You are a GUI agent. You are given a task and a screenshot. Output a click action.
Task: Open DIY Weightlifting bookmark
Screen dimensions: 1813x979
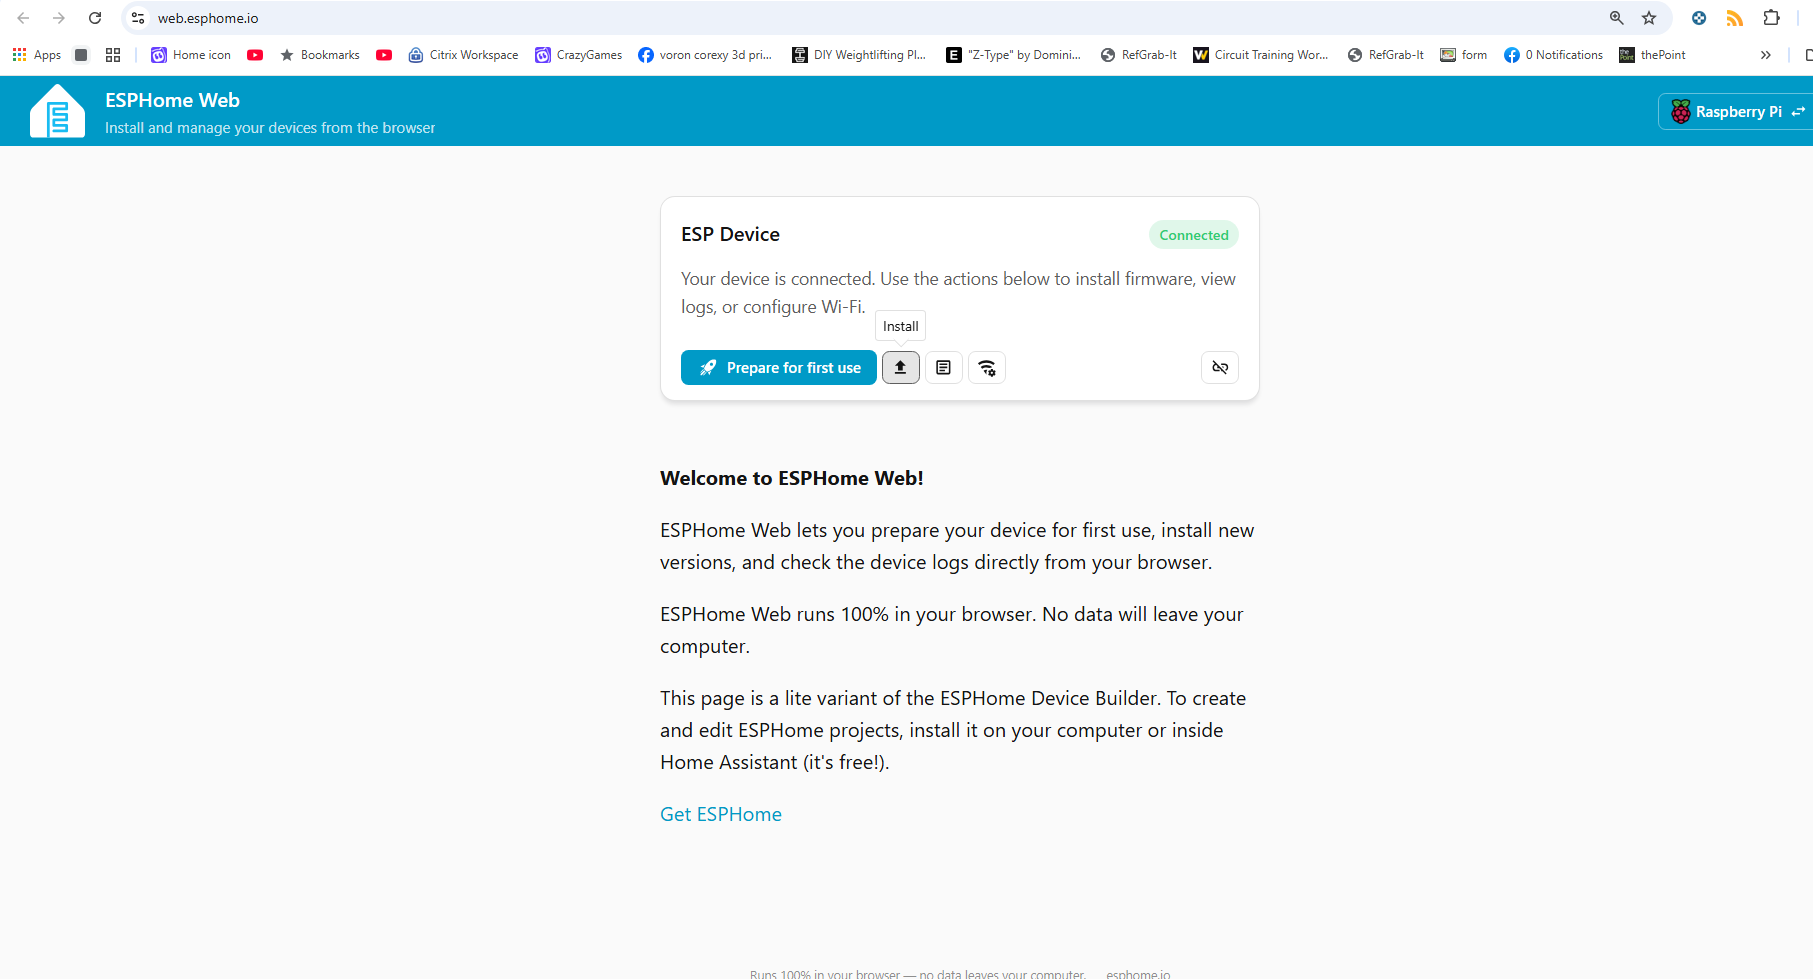tap(859, 55)
